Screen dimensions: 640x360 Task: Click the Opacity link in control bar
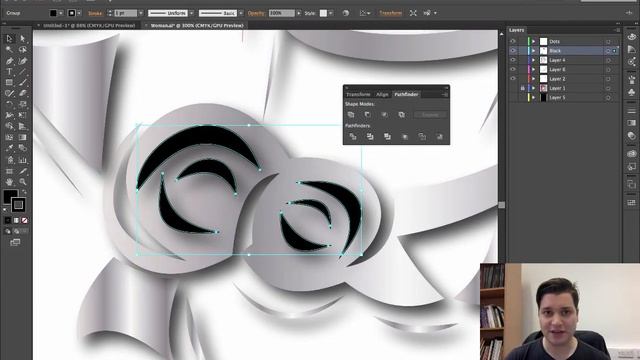click(256, 13)
